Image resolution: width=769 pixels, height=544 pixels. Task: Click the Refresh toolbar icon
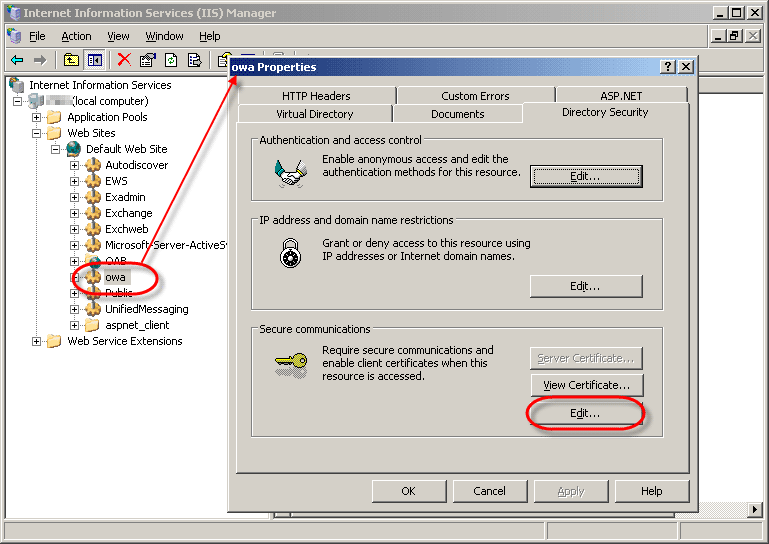[171, 60]
